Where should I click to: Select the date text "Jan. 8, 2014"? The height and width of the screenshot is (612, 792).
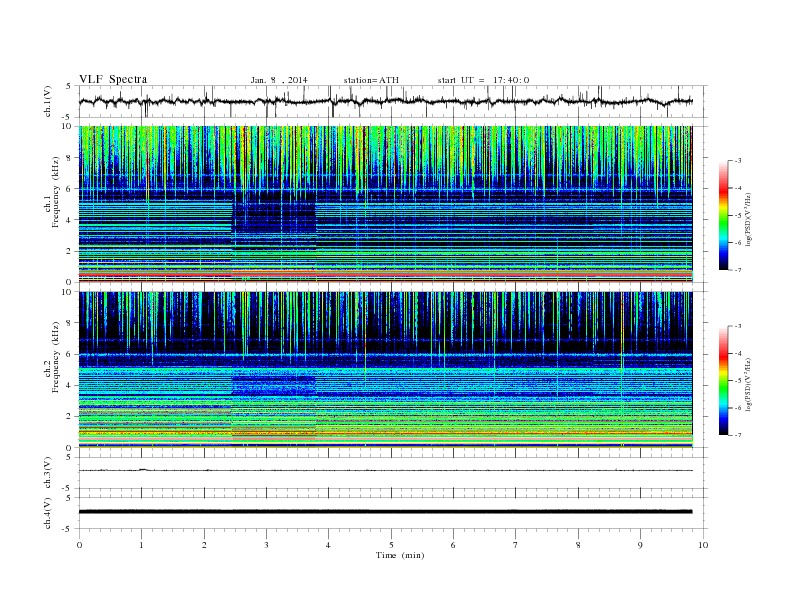pos(279,80)
